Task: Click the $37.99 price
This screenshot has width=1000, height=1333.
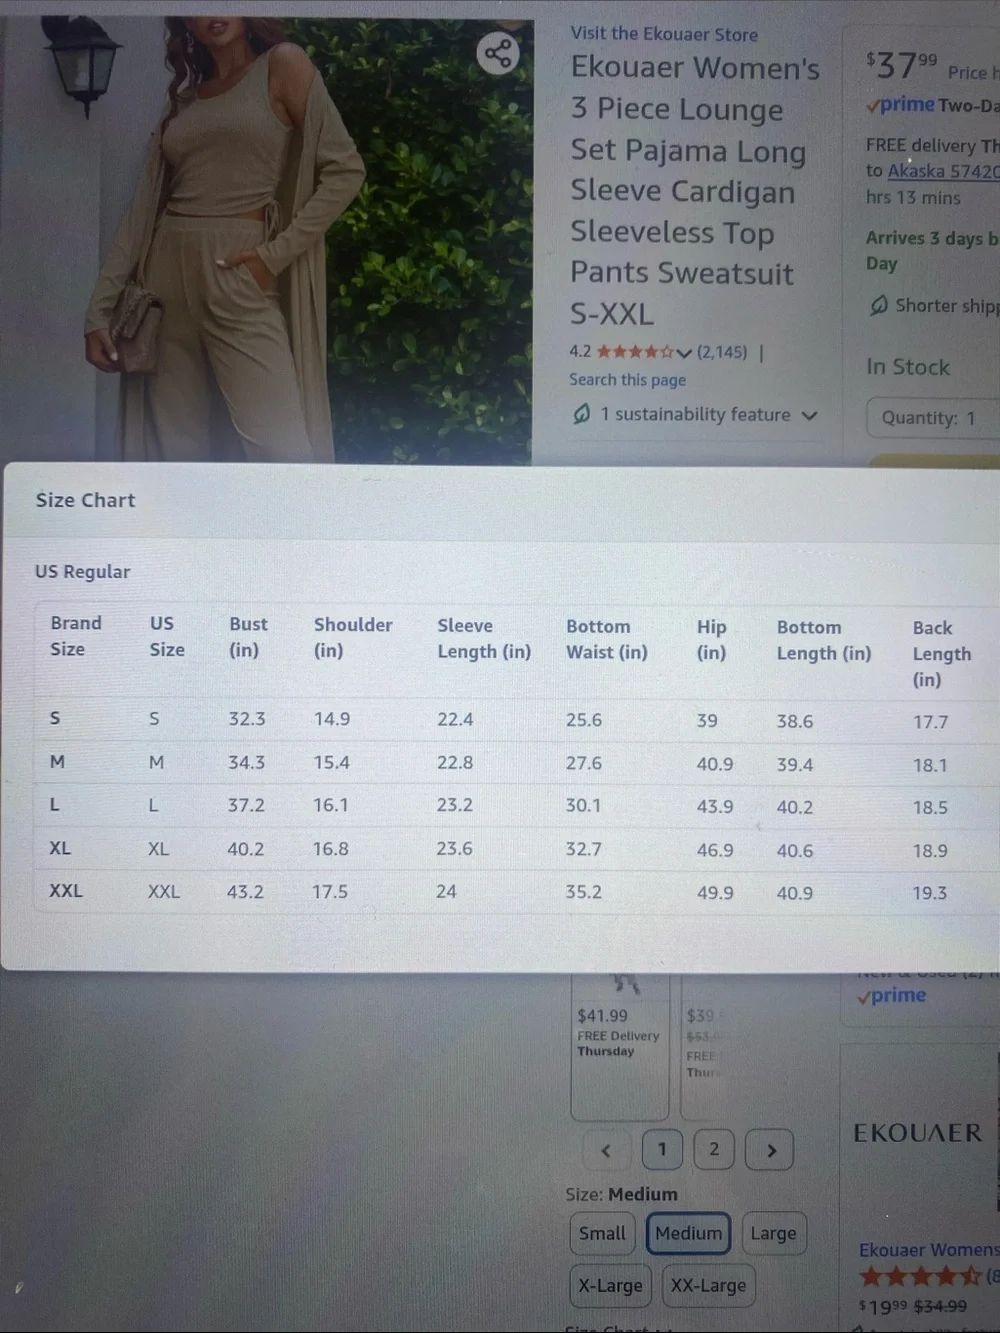Action: (902, 65)
